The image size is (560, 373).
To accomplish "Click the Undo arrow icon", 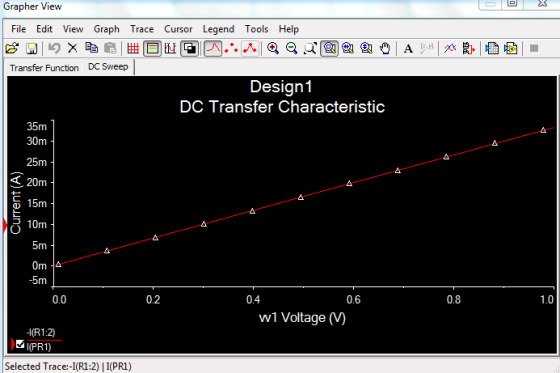I will 54,48.
